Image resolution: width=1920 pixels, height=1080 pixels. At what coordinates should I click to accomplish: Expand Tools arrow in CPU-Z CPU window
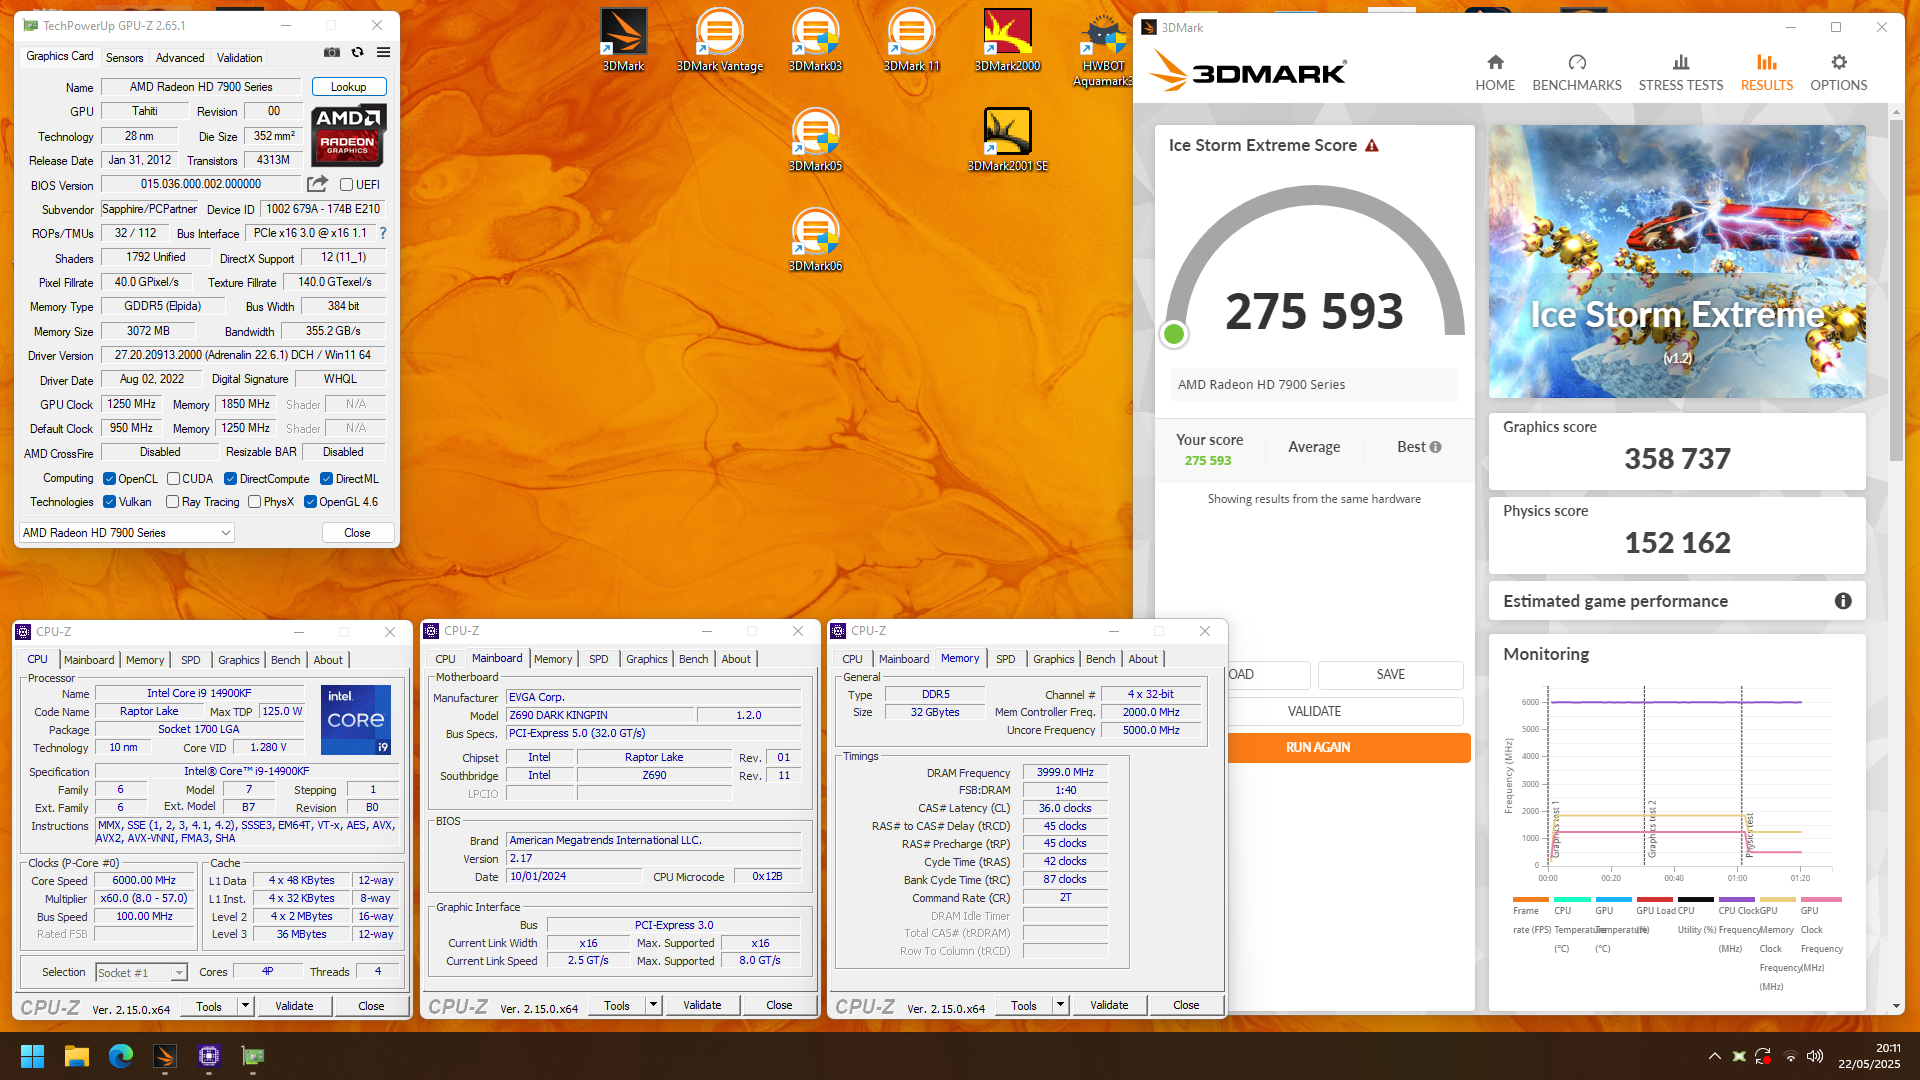[x=245, y=1006]
